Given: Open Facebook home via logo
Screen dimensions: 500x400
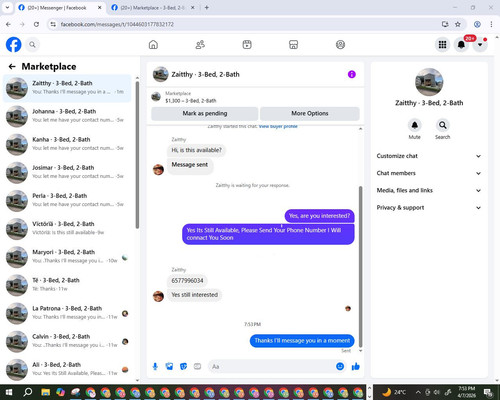Looking at the screenshot, I should [x=14, y=44].
